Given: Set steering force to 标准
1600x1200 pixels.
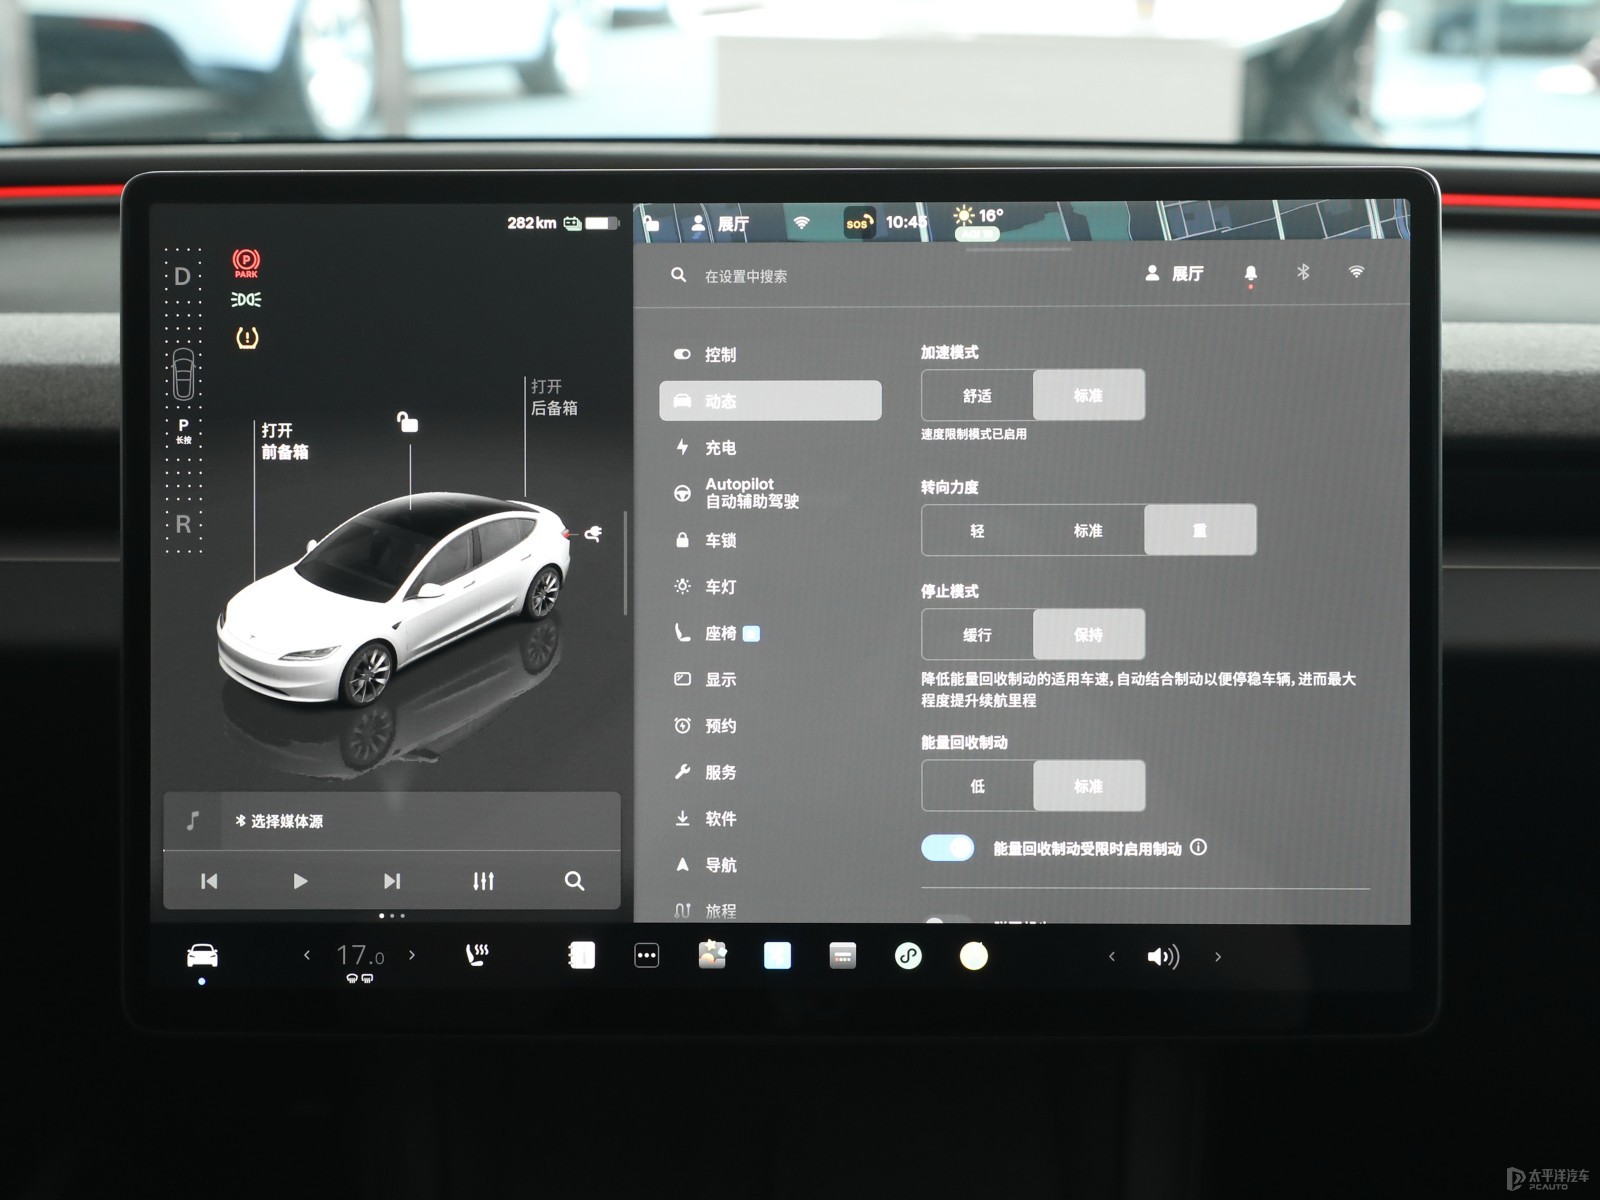Looking at the screenshot, I should tap(1089, 530).
